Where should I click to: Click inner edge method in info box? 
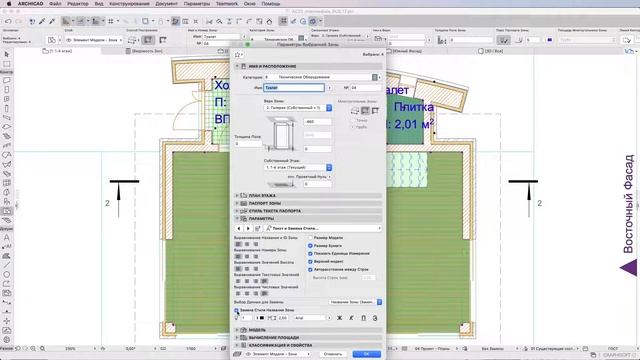click(x=148, y=40)
